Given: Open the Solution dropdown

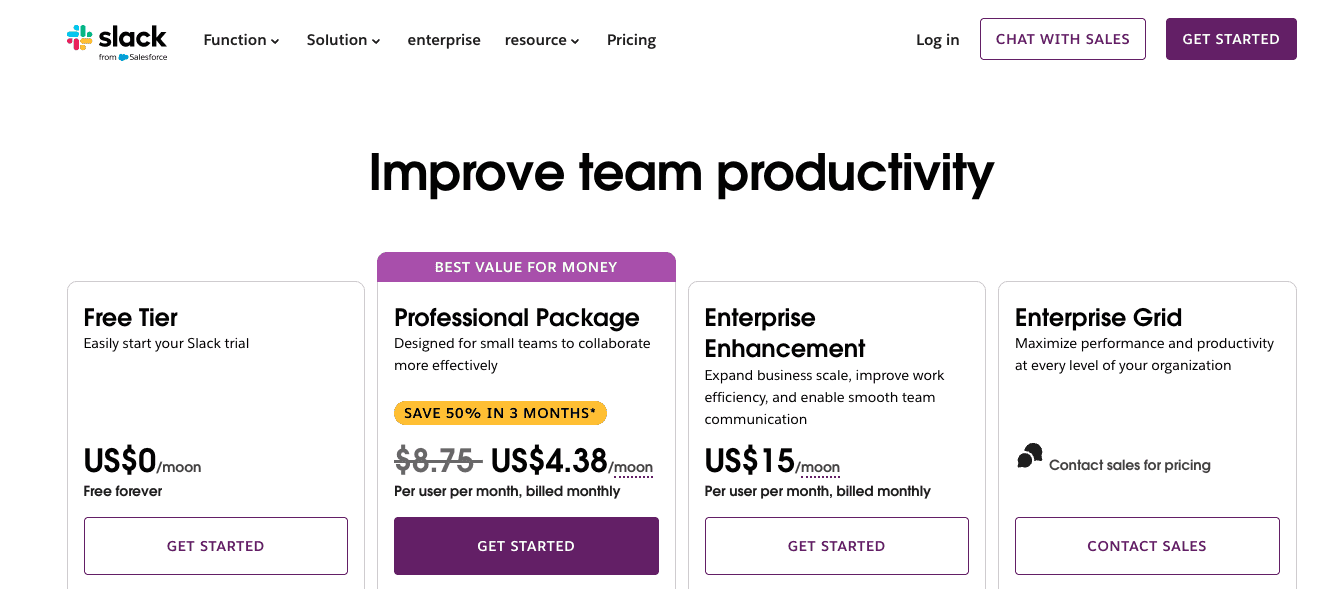Looking at the screenshot, I should coord(342,40).
